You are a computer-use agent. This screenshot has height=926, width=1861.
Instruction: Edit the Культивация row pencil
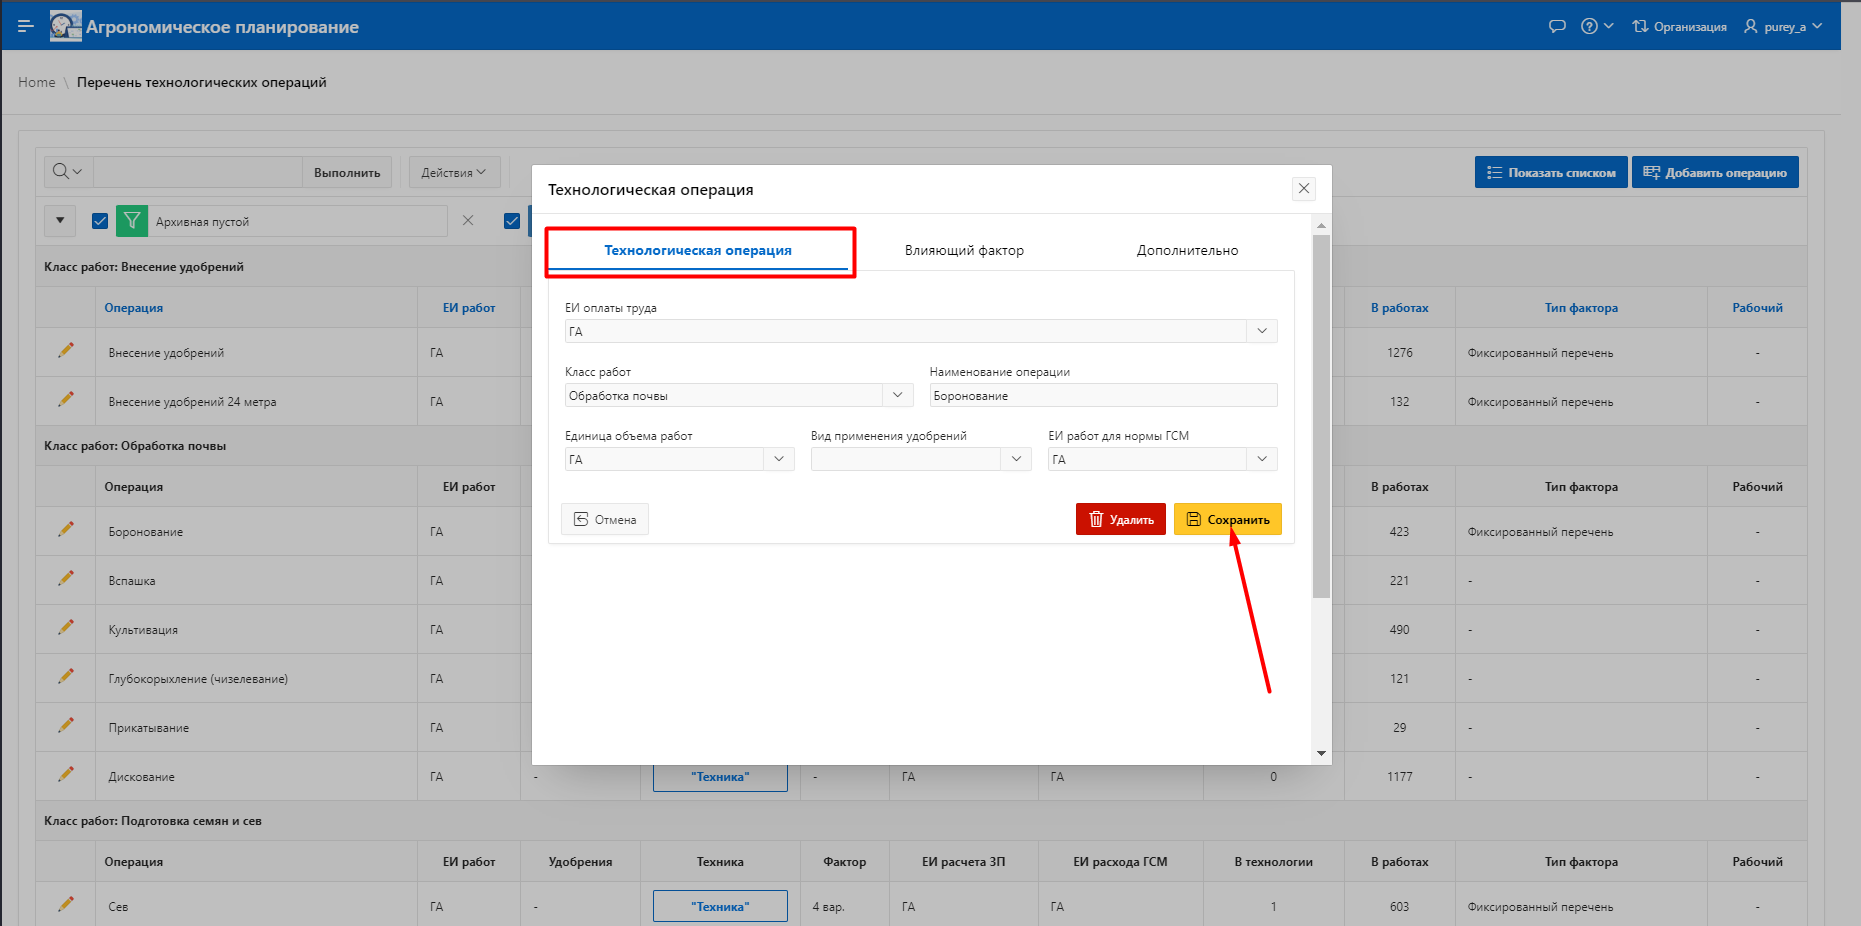pos(66,628)
